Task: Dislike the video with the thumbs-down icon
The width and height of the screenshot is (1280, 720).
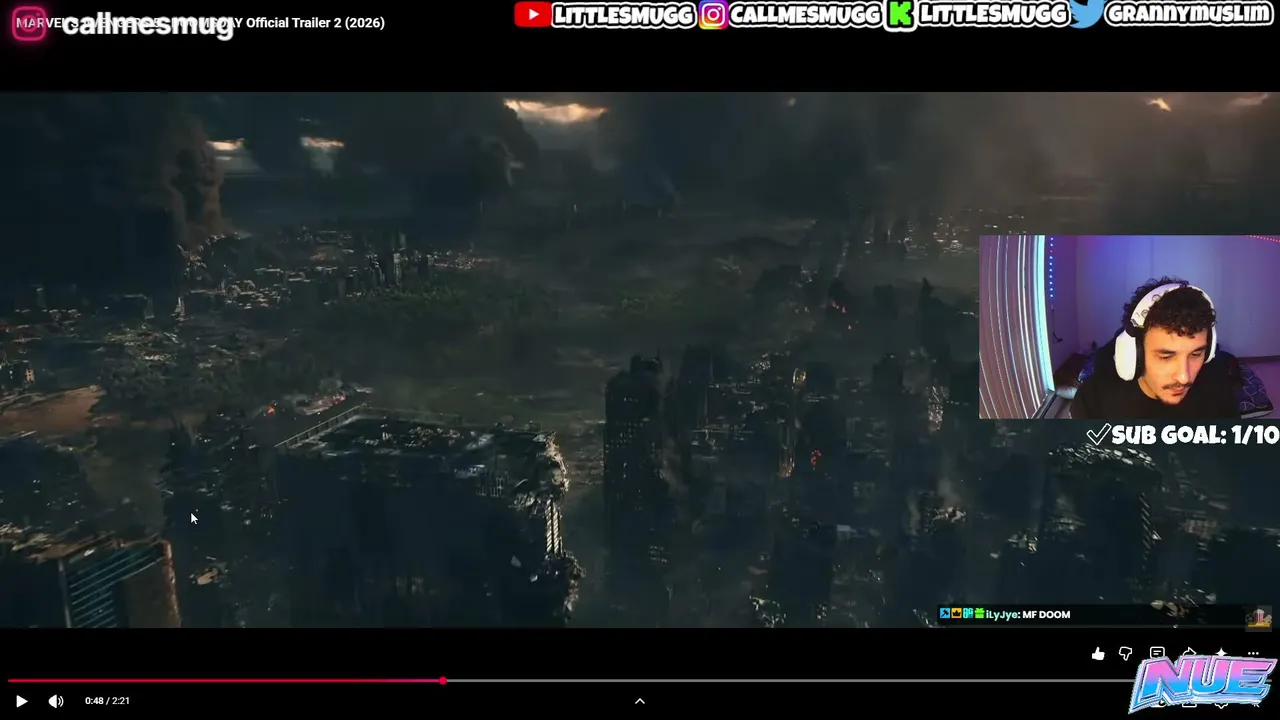Action: pos(1126,654)
